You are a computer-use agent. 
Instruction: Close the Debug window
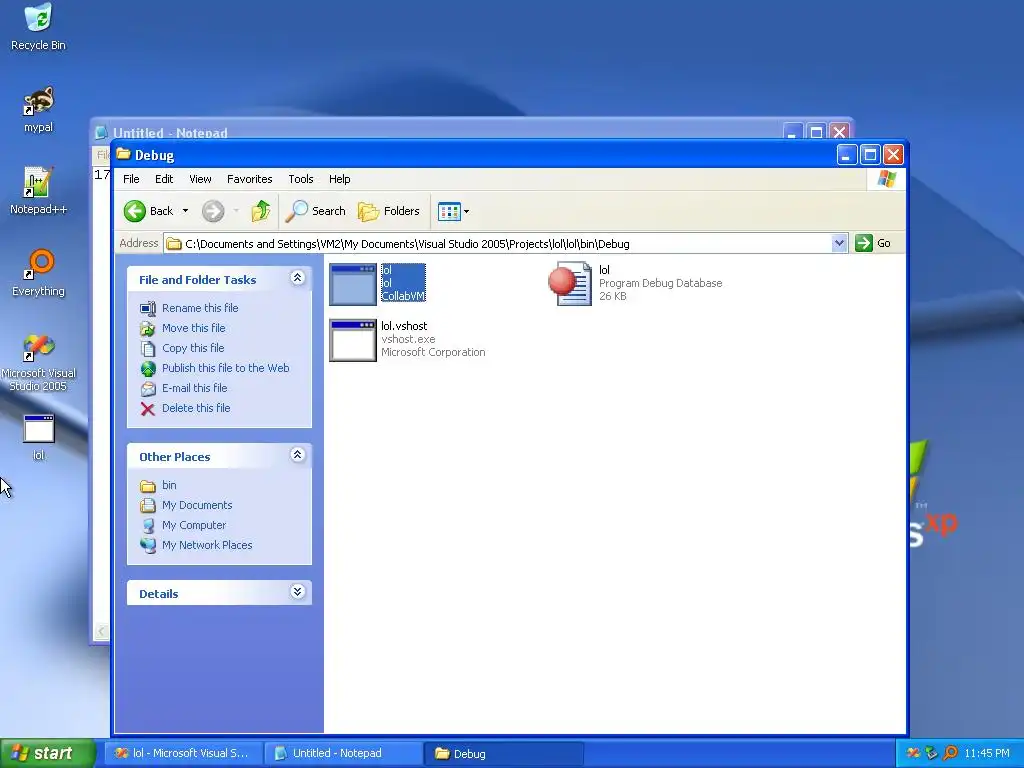coord(893,155)
